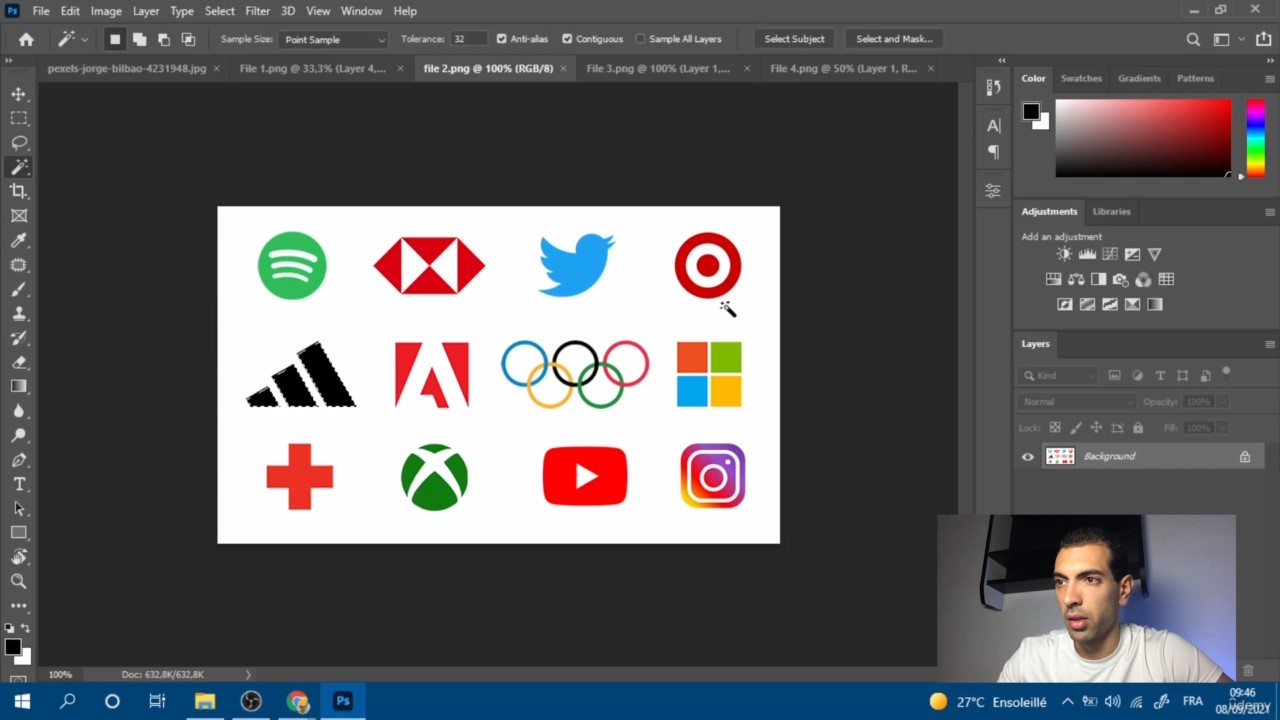Image resolution: width=1280 pixels, height=720 pixels.
Task: Select the Crop tool
Action: click(19, 191)
